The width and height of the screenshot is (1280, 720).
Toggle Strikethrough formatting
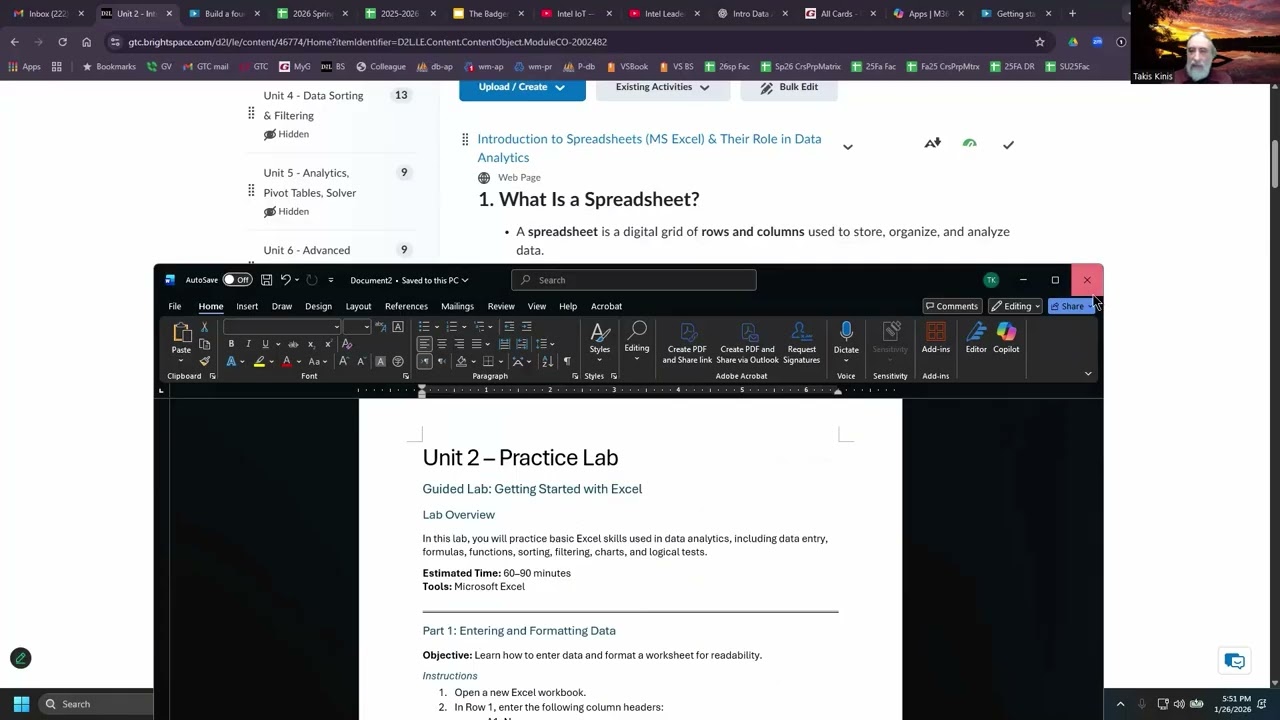[292, 344]
